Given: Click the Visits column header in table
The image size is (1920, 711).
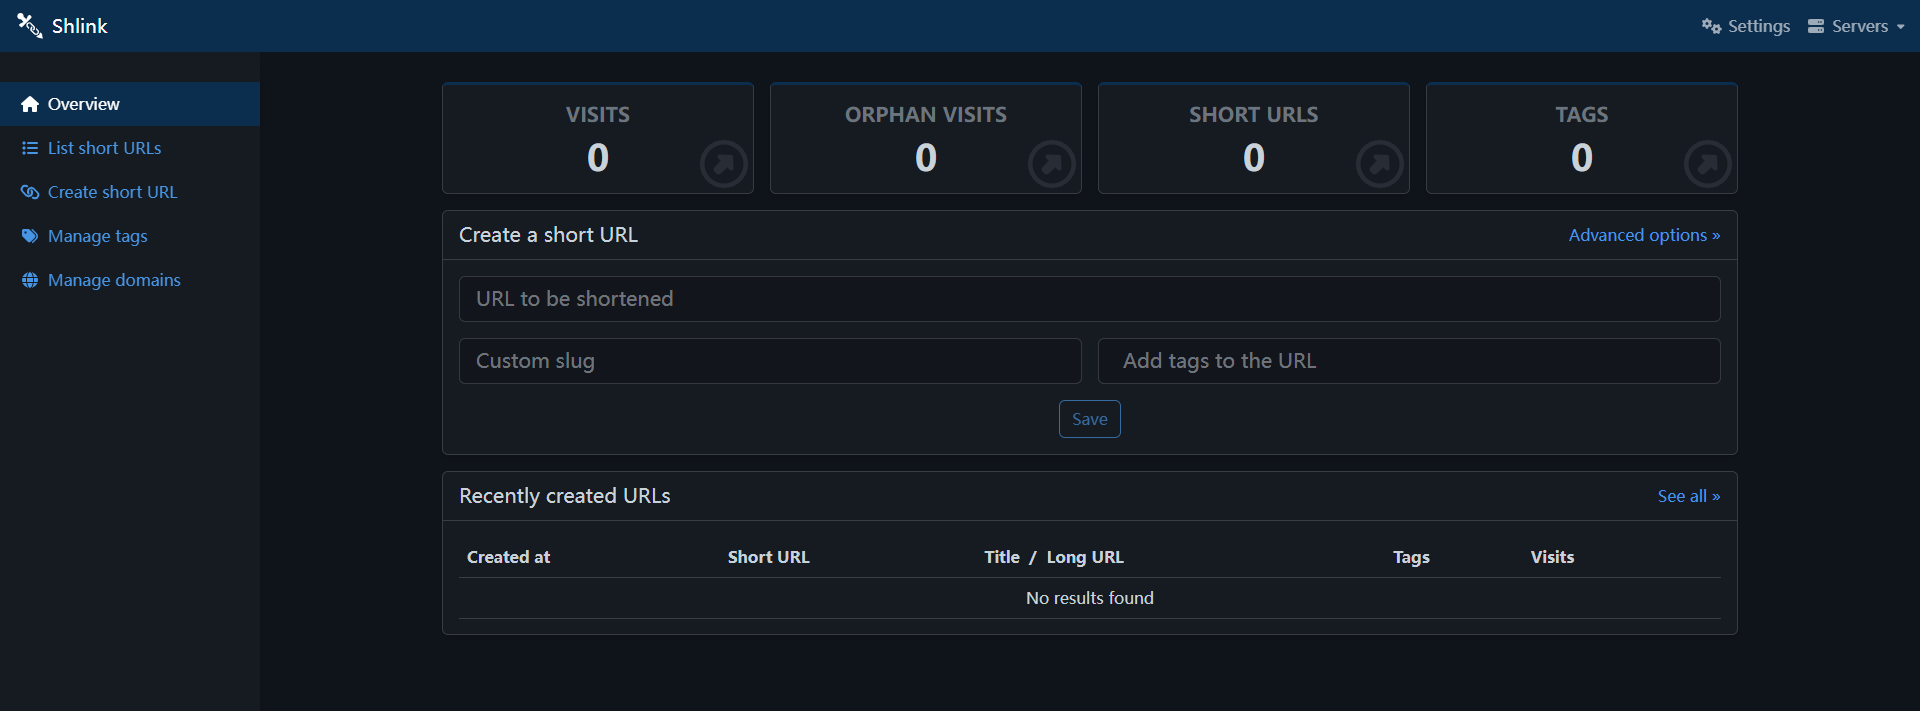Looking at the screenshot, I should coord(1552,557).
